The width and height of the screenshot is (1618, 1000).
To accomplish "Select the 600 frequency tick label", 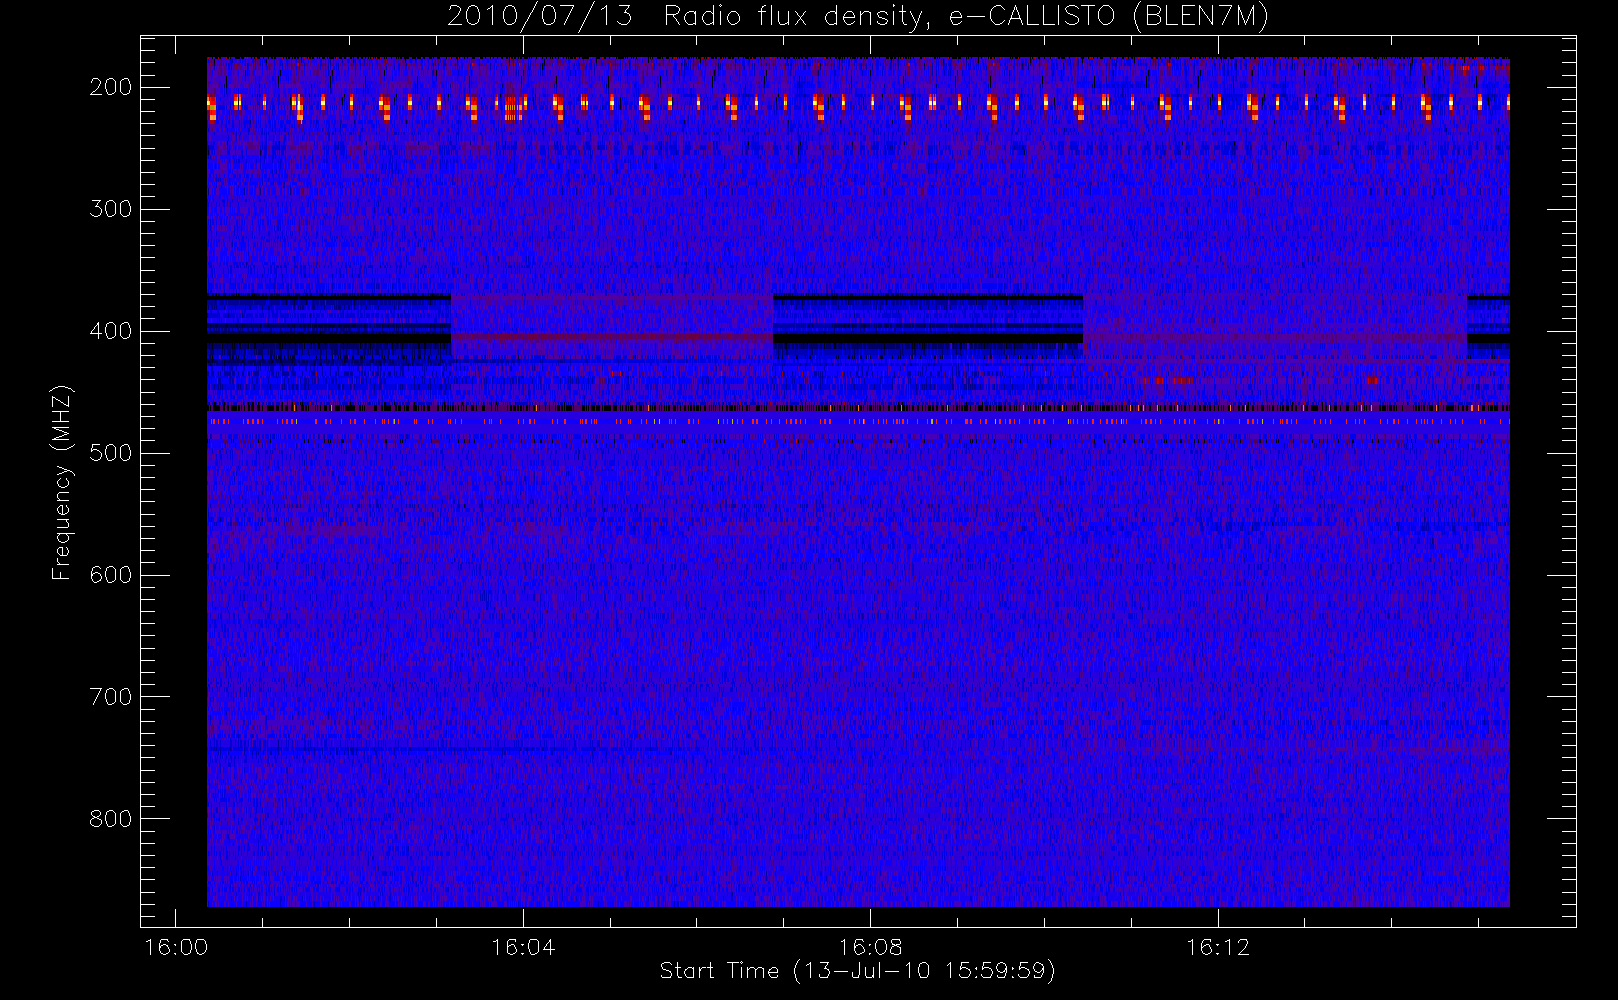I will [111, 575].
